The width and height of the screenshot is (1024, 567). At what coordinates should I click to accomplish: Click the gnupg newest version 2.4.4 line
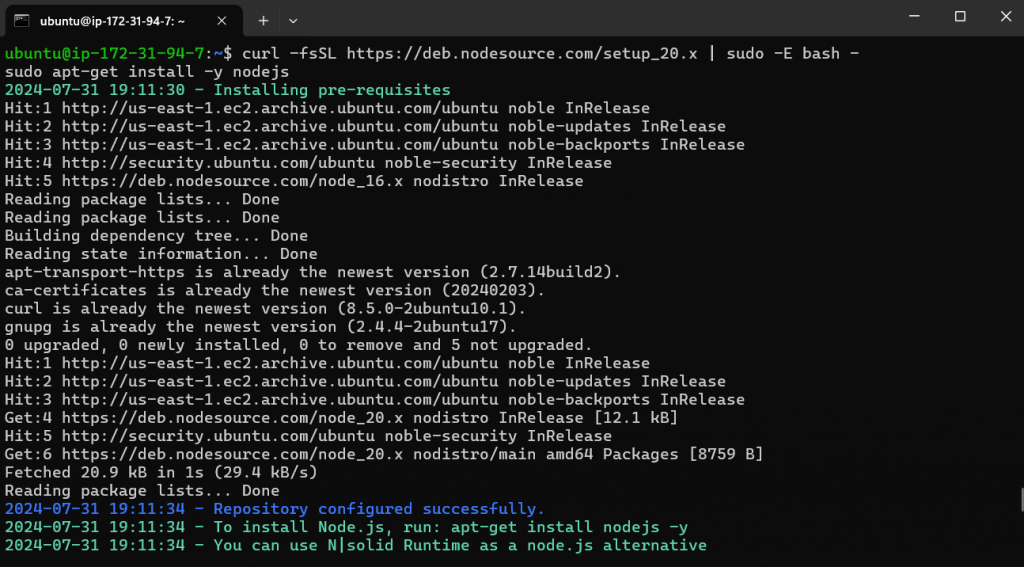[x=261, y=327]
